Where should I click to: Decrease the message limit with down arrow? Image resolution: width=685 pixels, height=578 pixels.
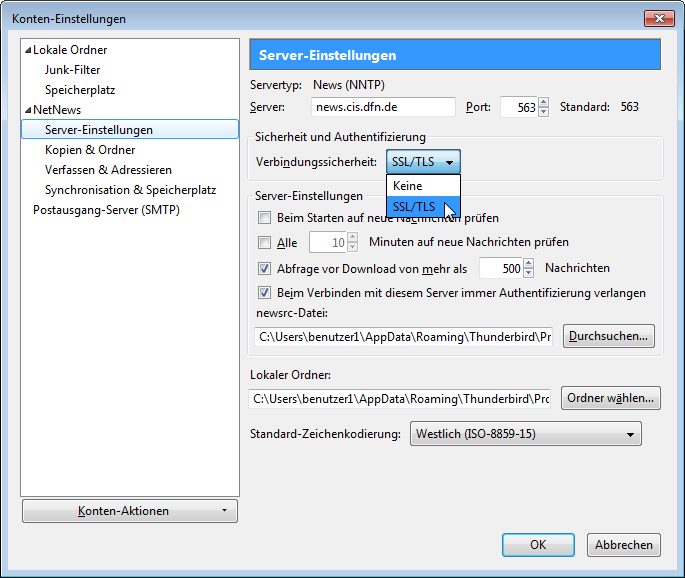pyautogui.click(x=530, y=273)
